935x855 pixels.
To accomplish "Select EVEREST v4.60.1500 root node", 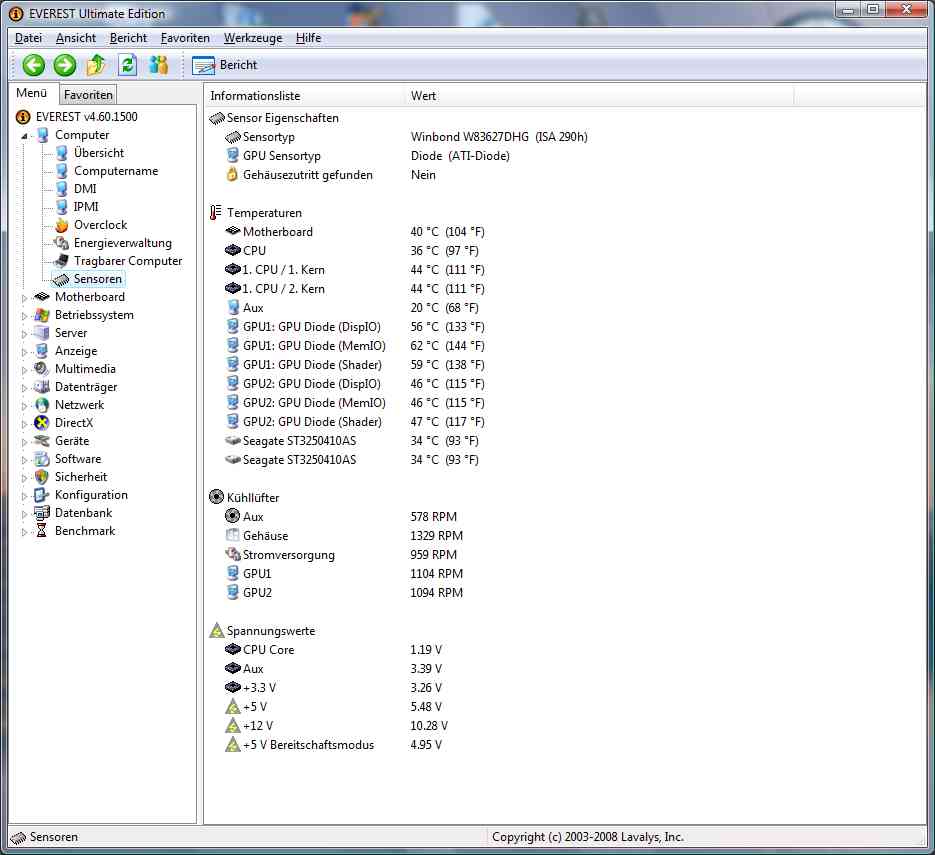I will coord(86,117).
